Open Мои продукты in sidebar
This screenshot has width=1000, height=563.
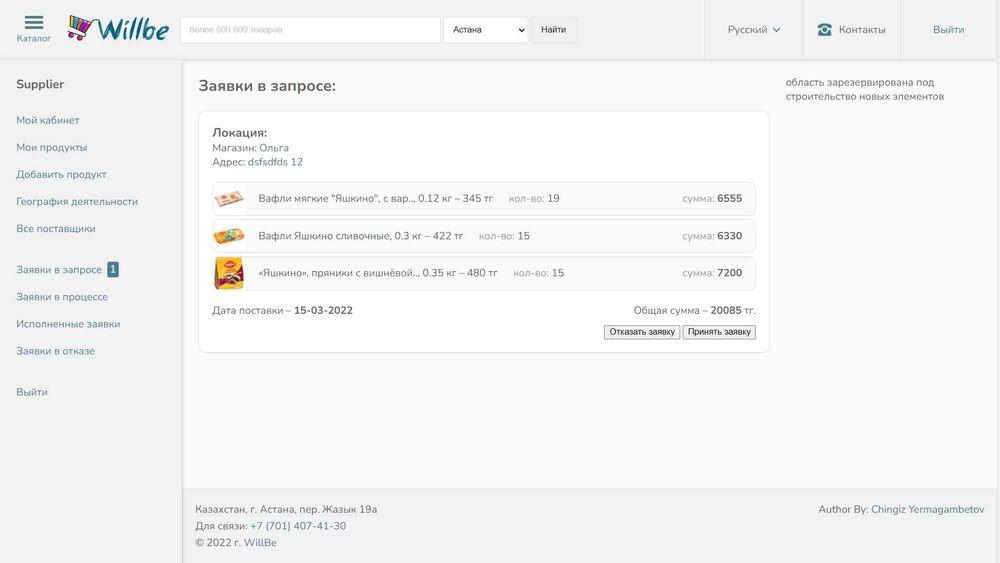(x=52, y=147)
